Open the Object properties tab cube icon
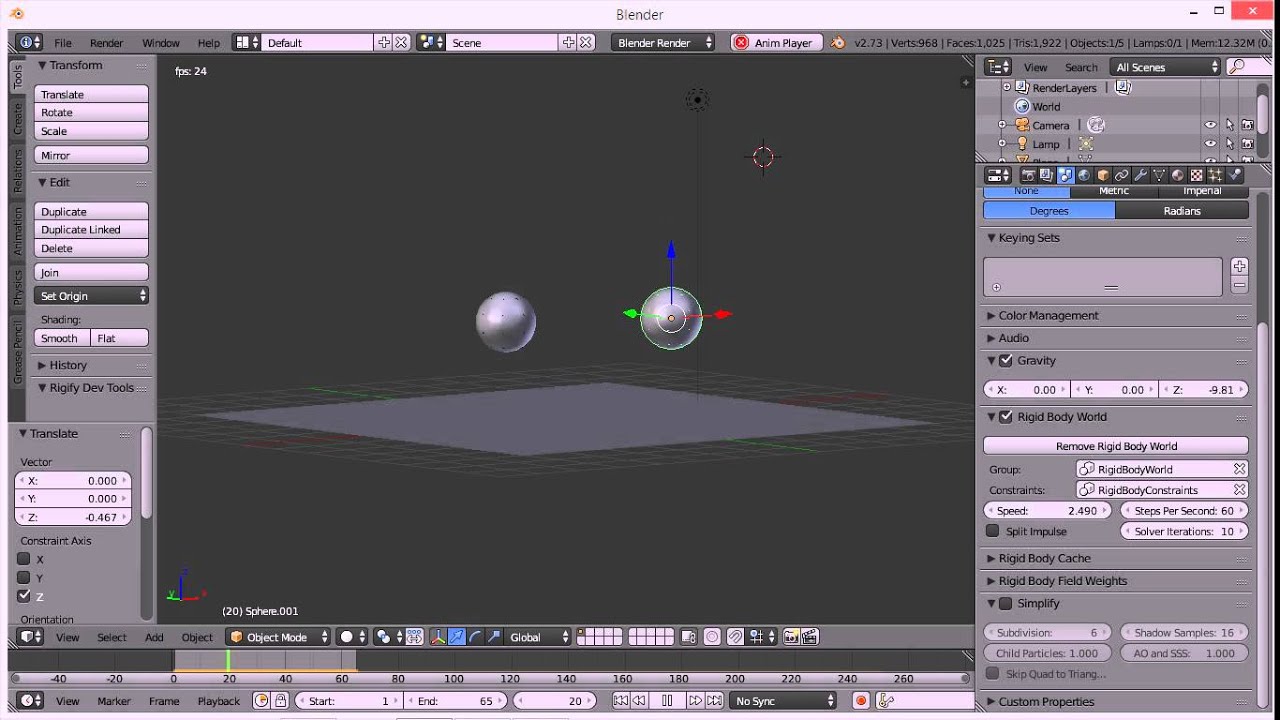Image resolution: width=1280 pixels, height=720 pixels. click(1103, 175)
